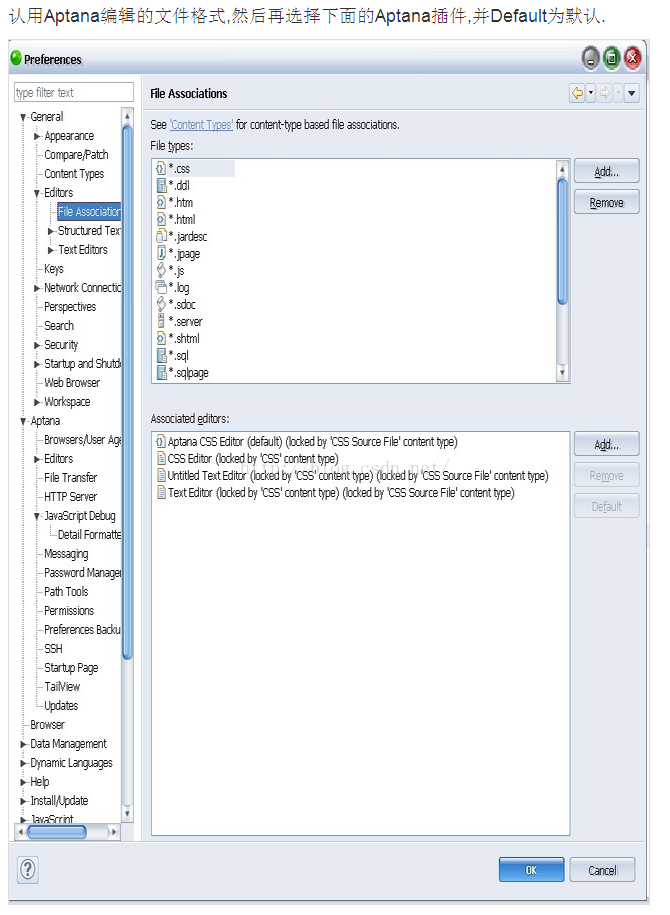Select the *.js file type
This screenshot has width=670, height=915.
point(170,270)
